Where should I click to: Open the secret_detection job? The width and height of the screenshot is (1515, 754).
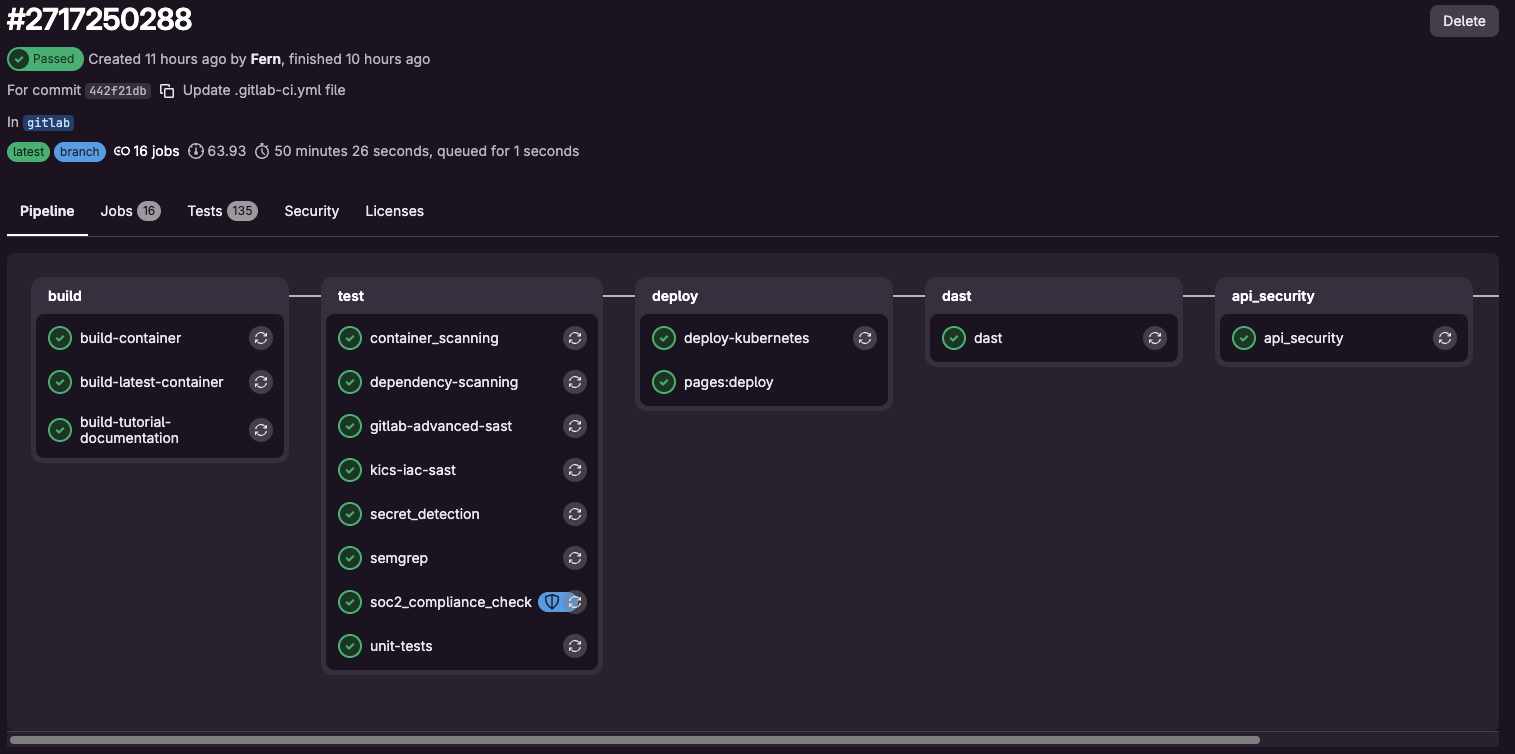click(x=425, y=514)
